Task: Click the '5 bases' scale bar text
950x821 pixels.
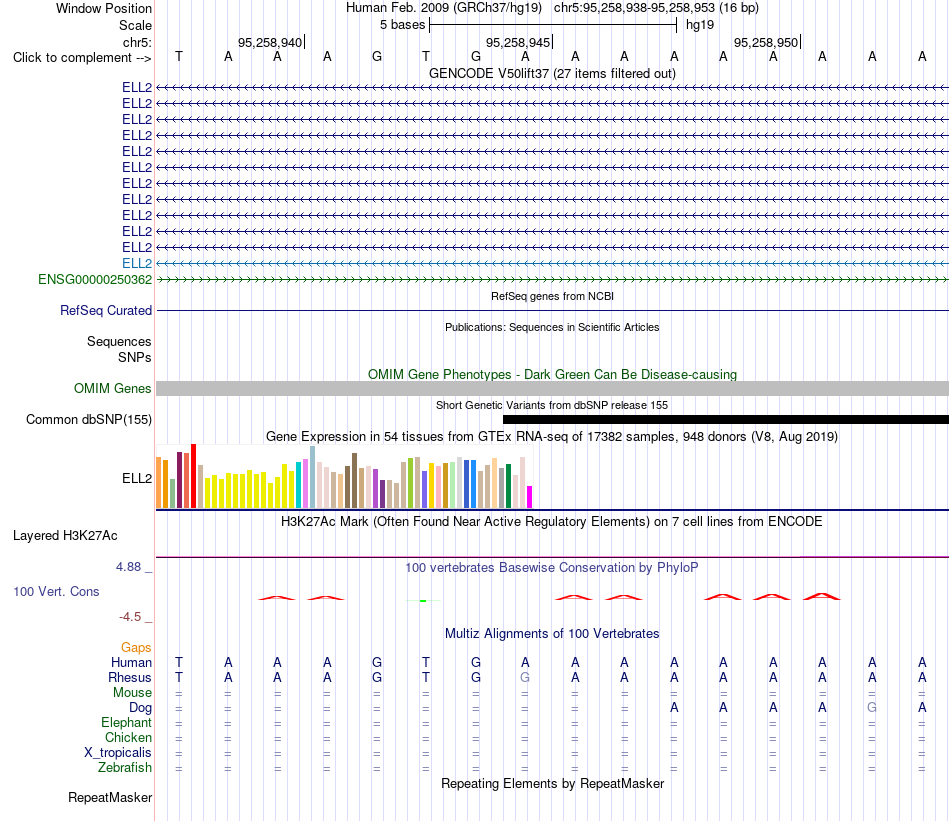Action: coord(402,25)
